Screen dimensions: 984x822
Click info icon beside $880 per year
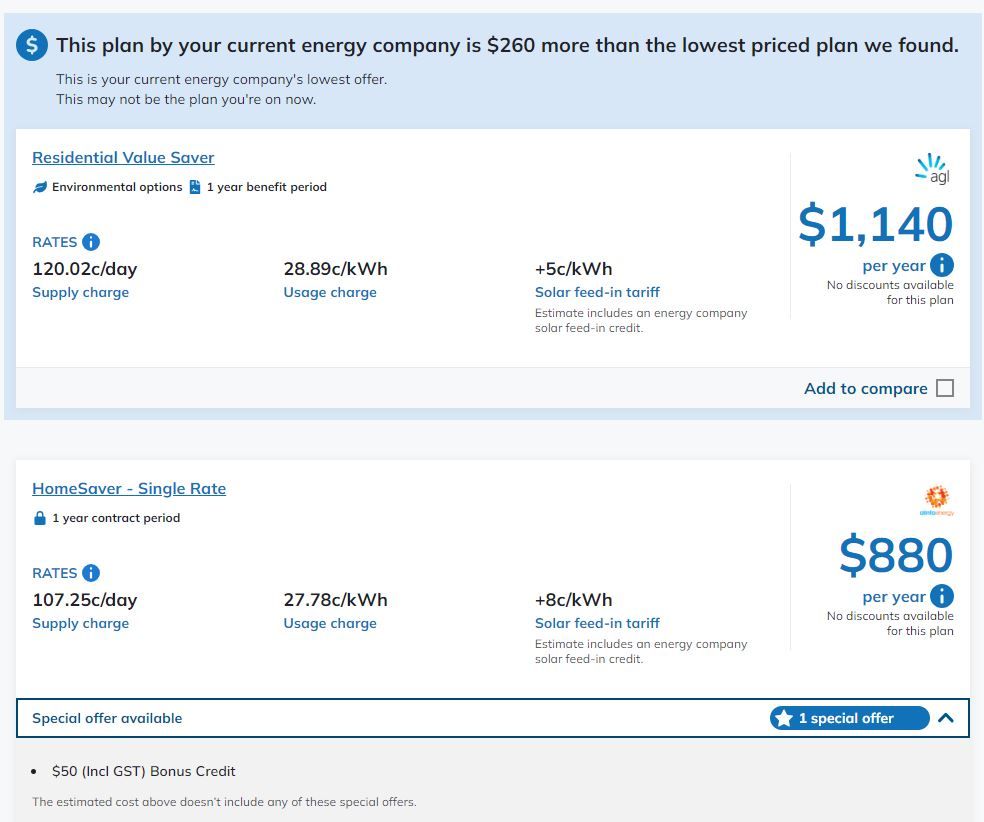941,596
